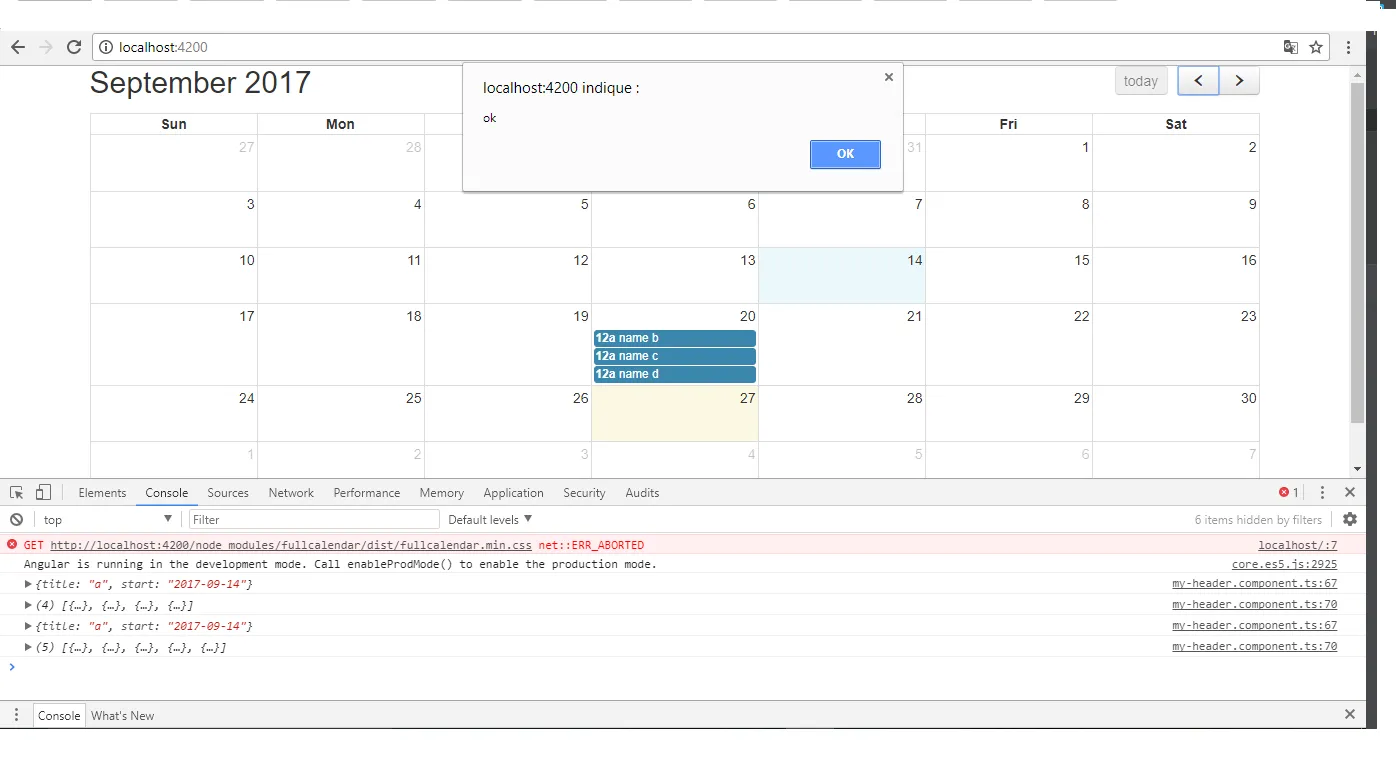Go to previous month in calendar
This screenshot has height=760, width=1396.
coord(1198,81)
